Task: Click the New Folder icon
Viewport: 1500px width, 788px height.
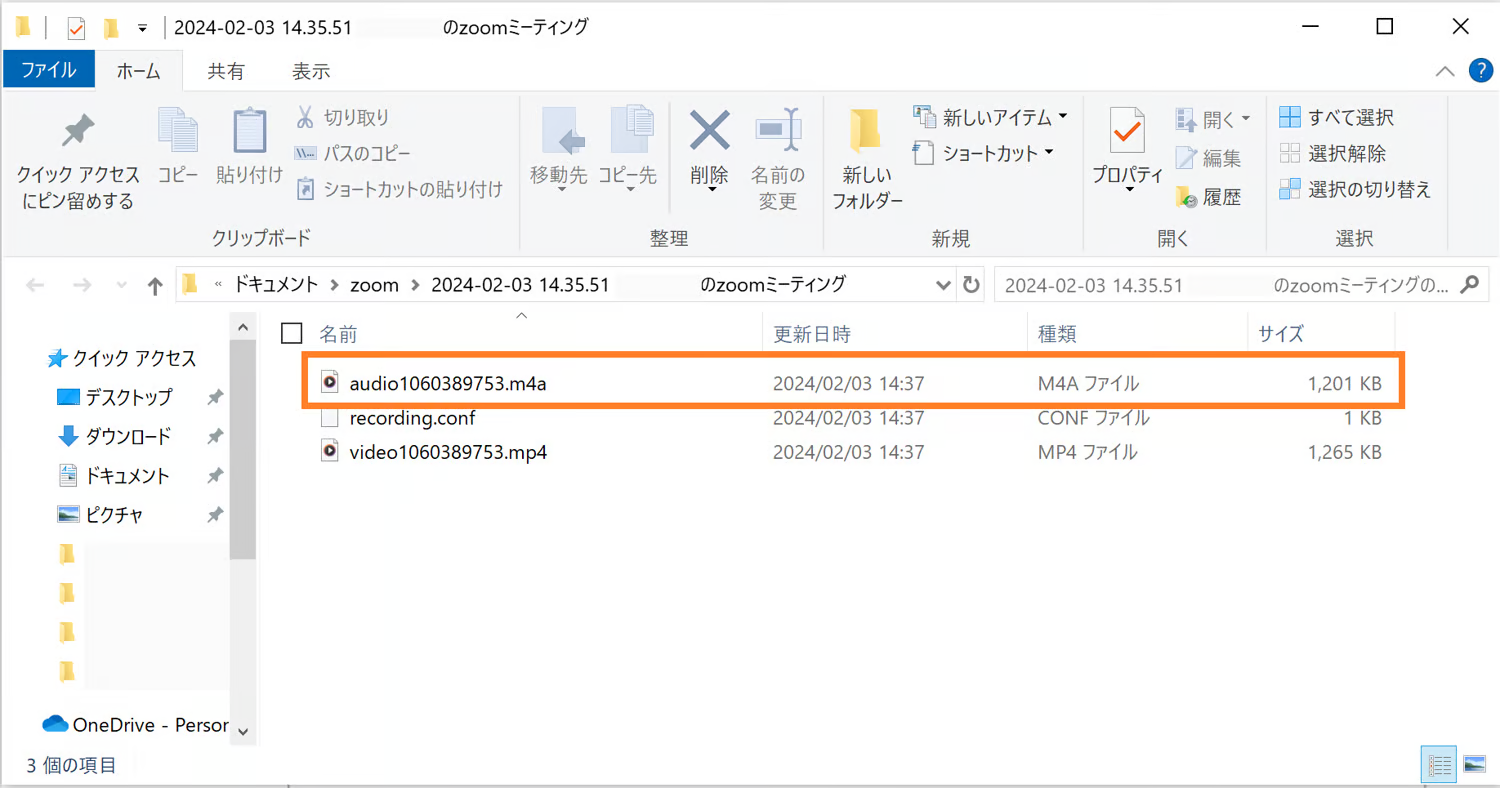Action: [x=866, y=130]
